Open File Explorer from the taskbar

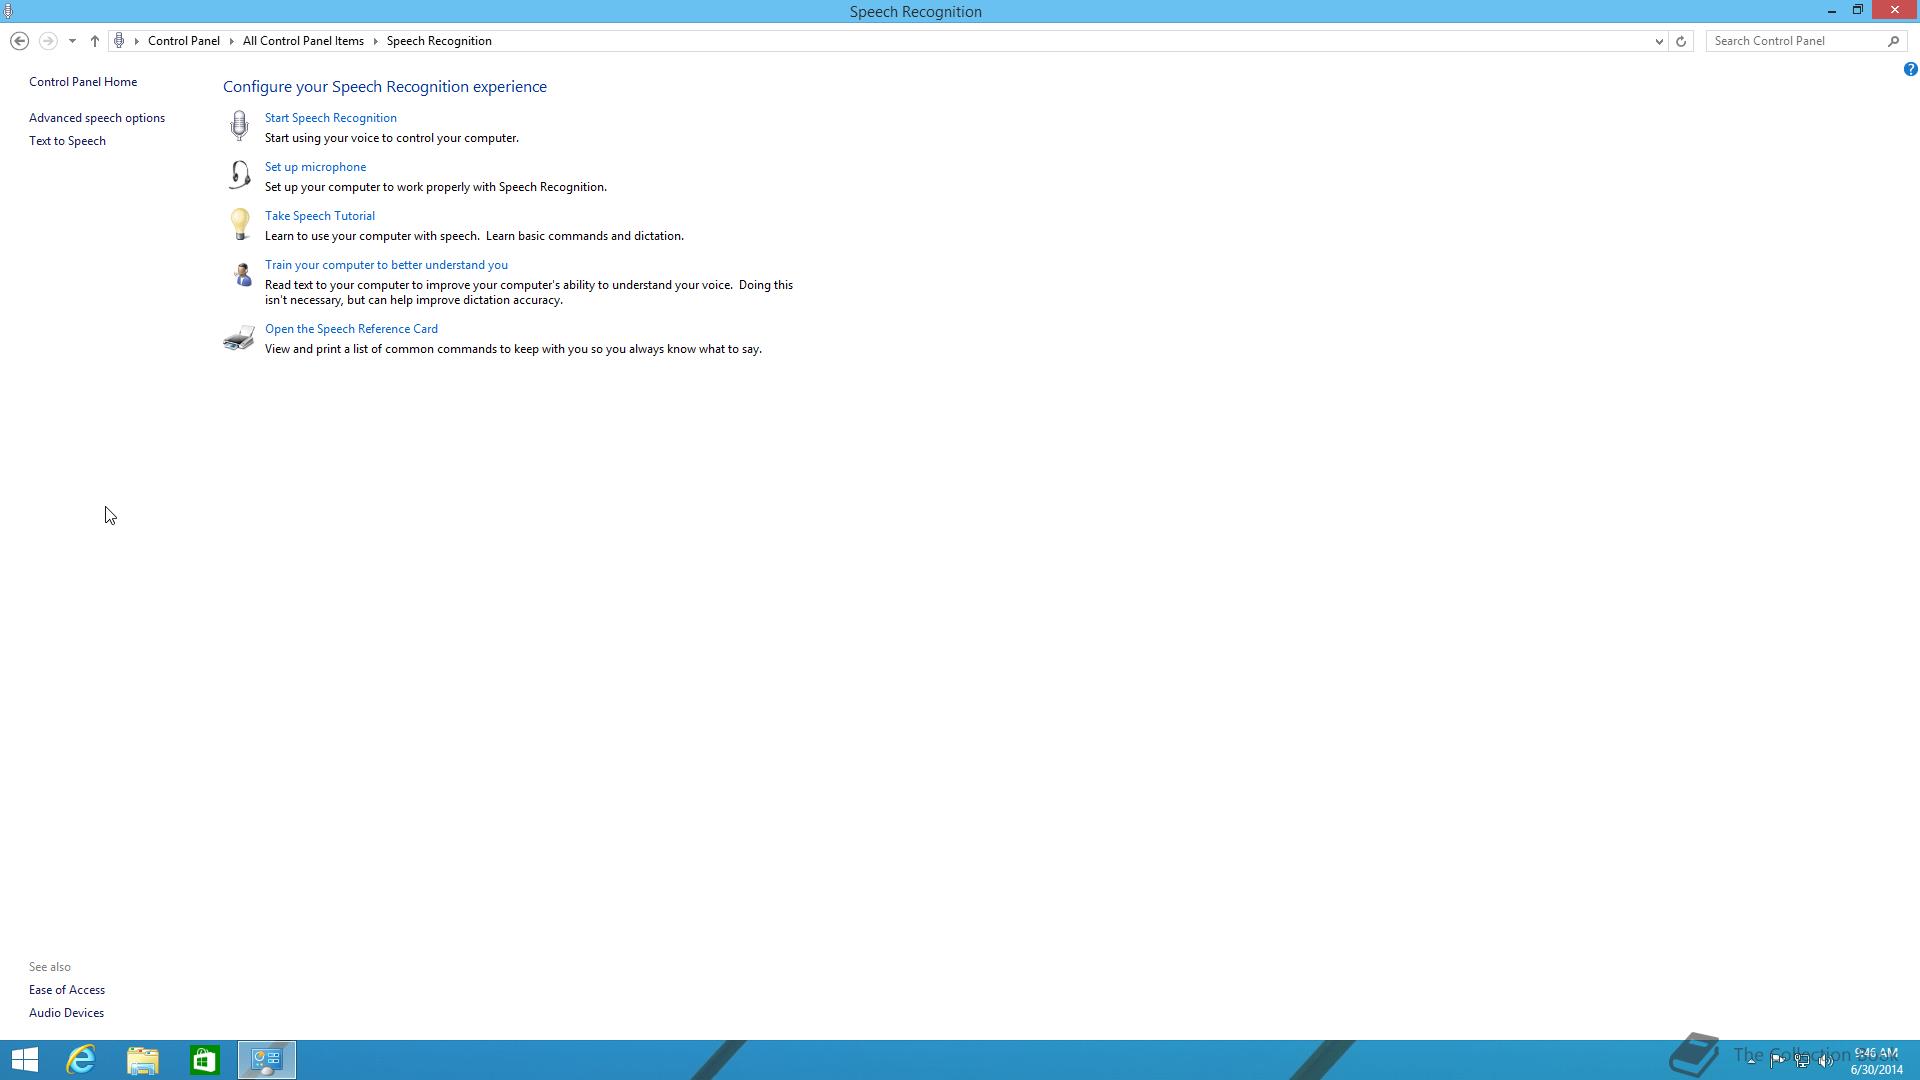(x=143, y=1059)
